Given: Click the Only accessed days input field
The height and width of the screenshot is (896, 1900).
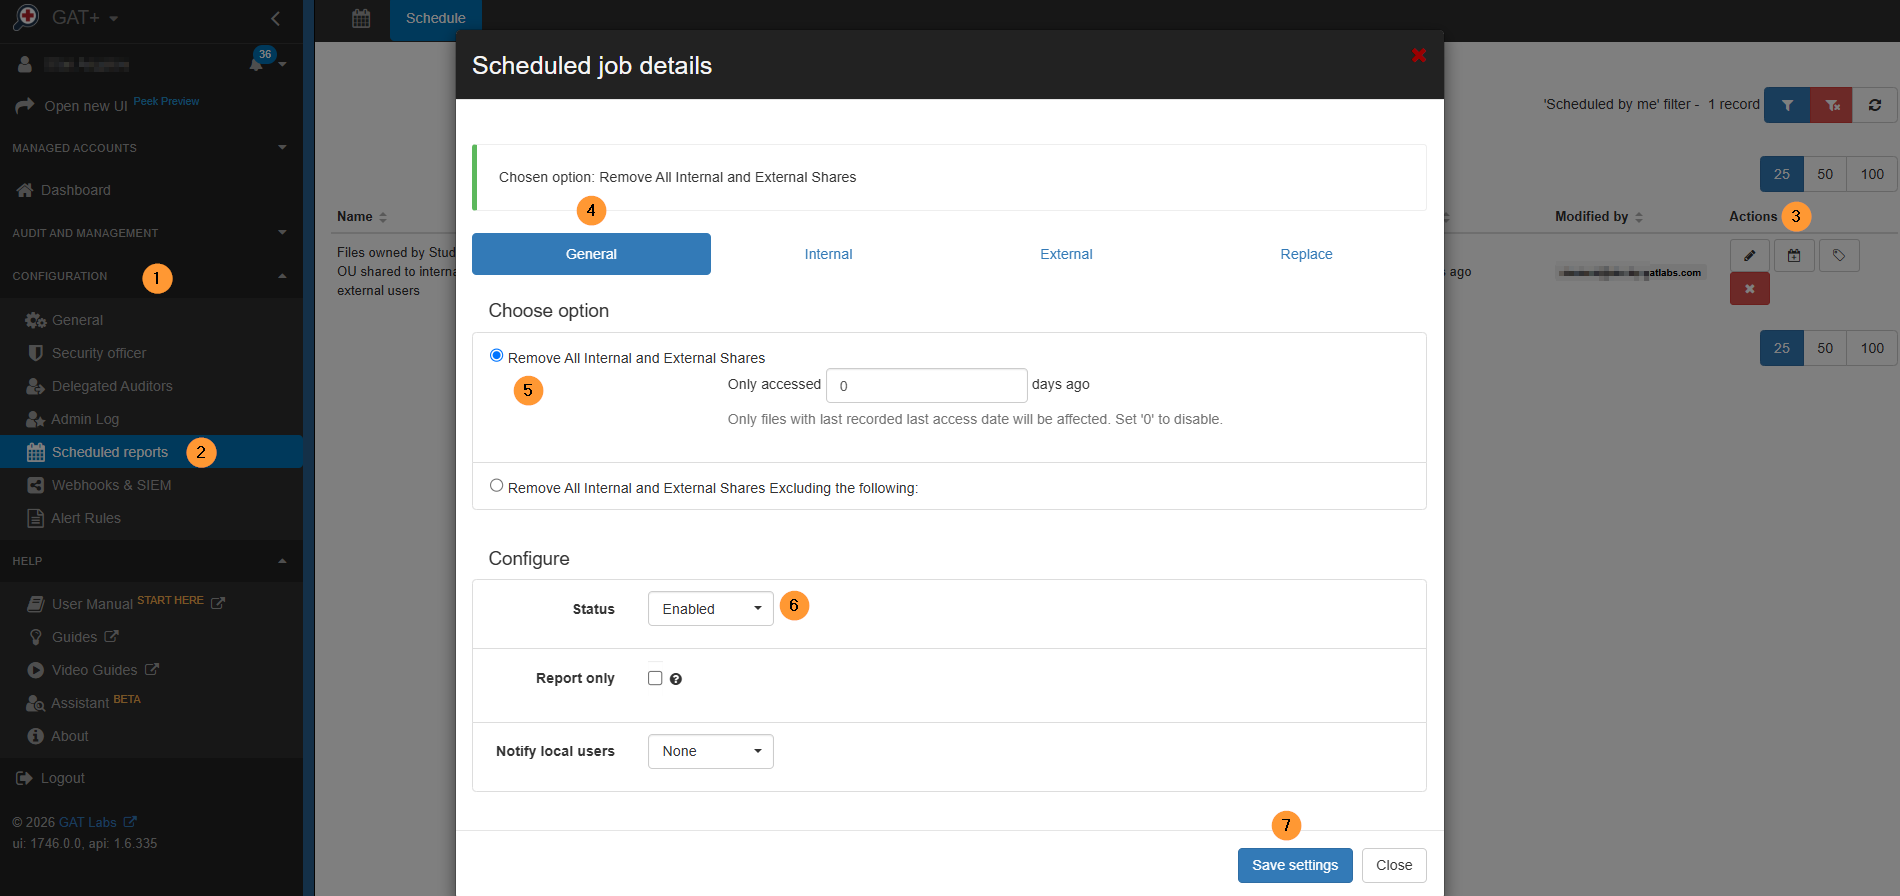Looking at the screenshot, I should [x=926, y=385].
